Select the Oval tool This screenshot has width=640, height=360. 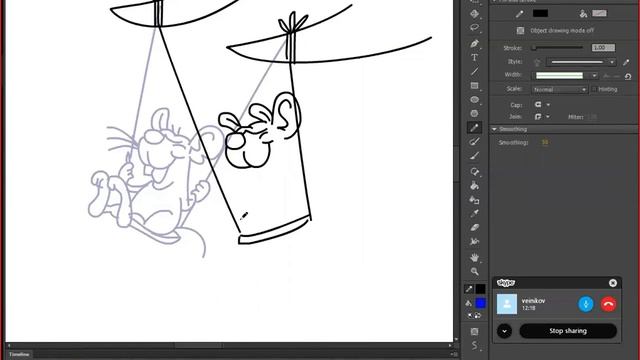[x=474, y=100]
